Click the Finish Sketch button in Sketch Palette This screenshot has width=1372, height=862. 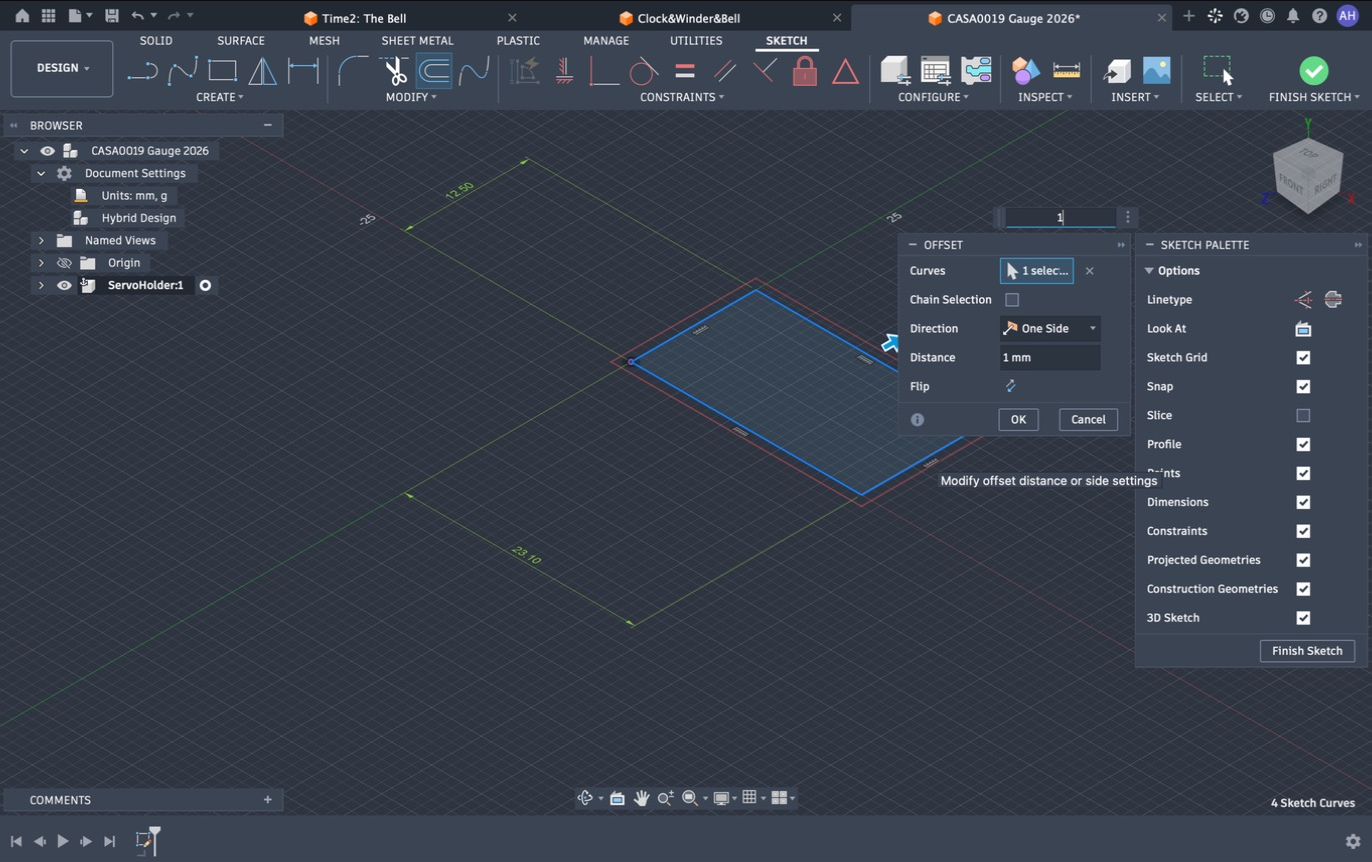tap(1307, 651)
